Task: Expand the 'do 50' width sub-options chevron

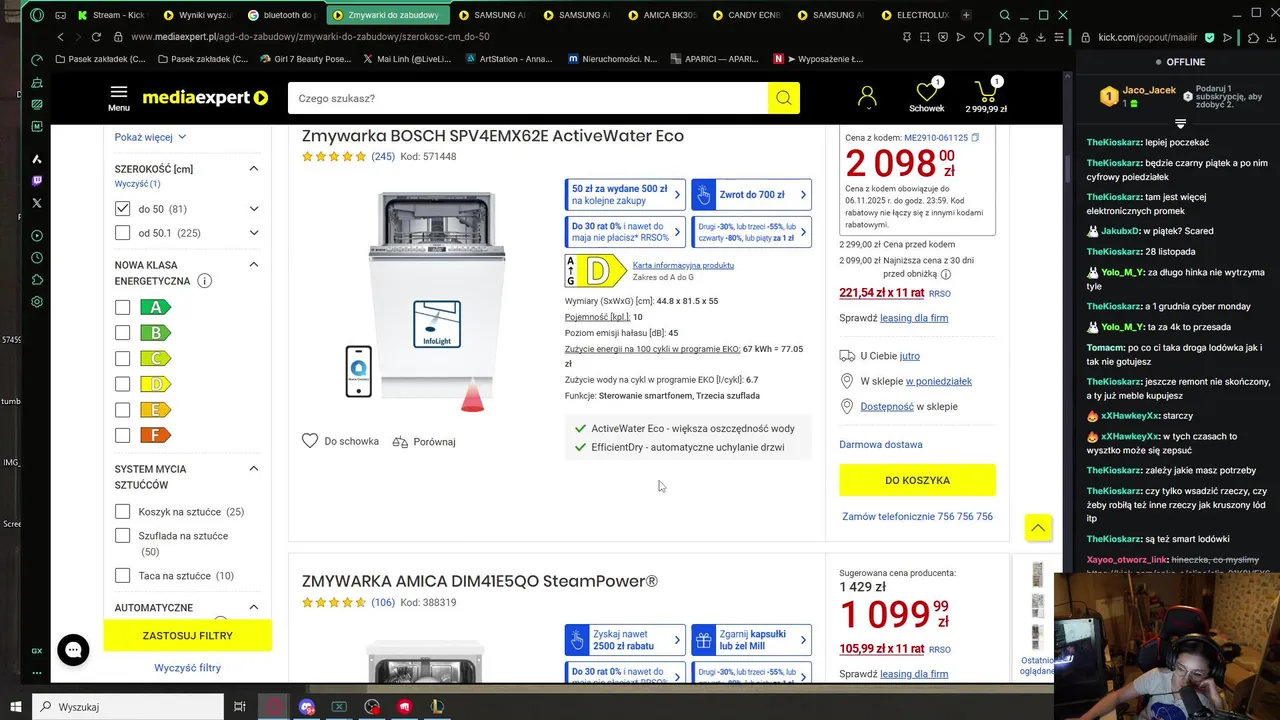Action: click(x=254, y=209)
